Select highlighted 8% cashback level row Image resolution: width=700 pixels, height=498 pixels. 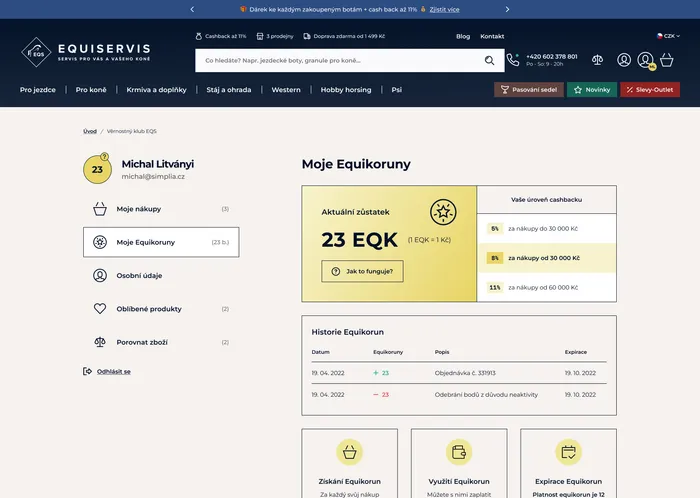tap(546, 258)
